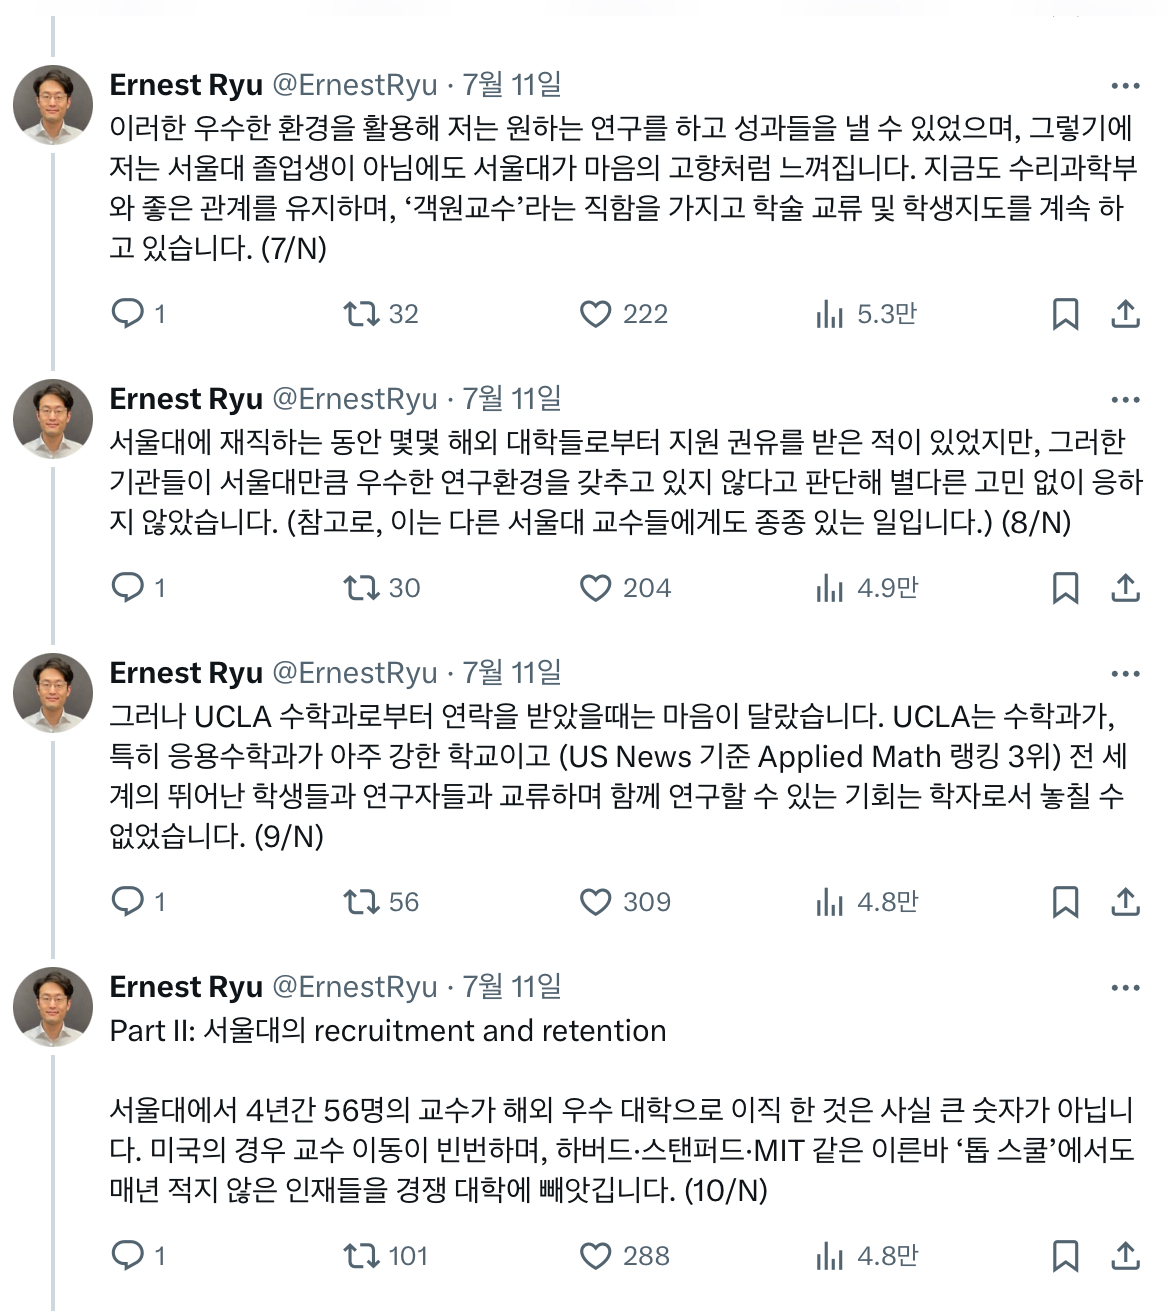Bookmark the (7/N) tweet

(1065, 314)
